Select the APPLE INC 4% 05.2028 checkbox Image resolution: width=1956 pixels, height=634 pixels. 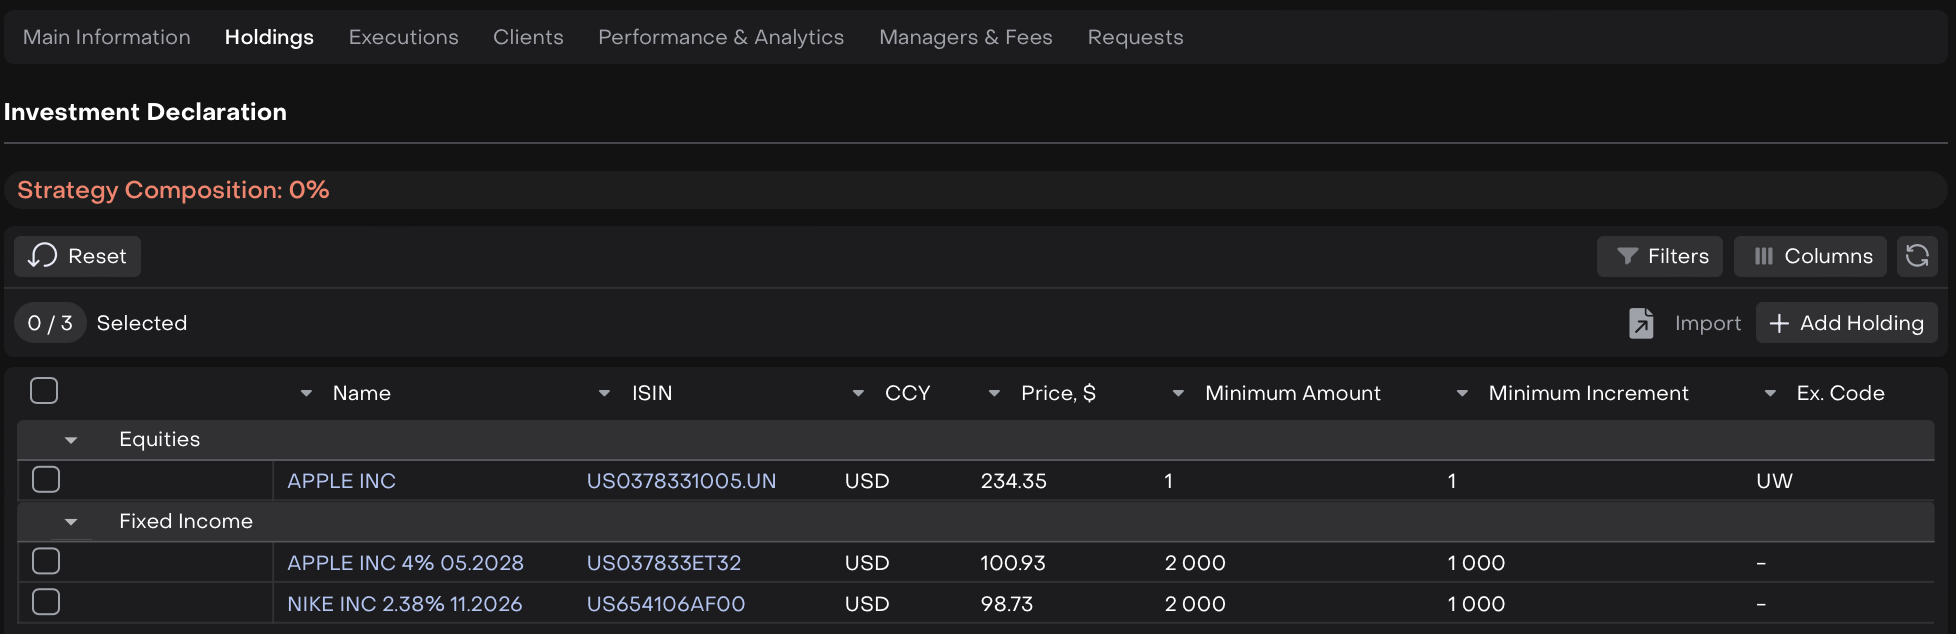pos(46,561)
